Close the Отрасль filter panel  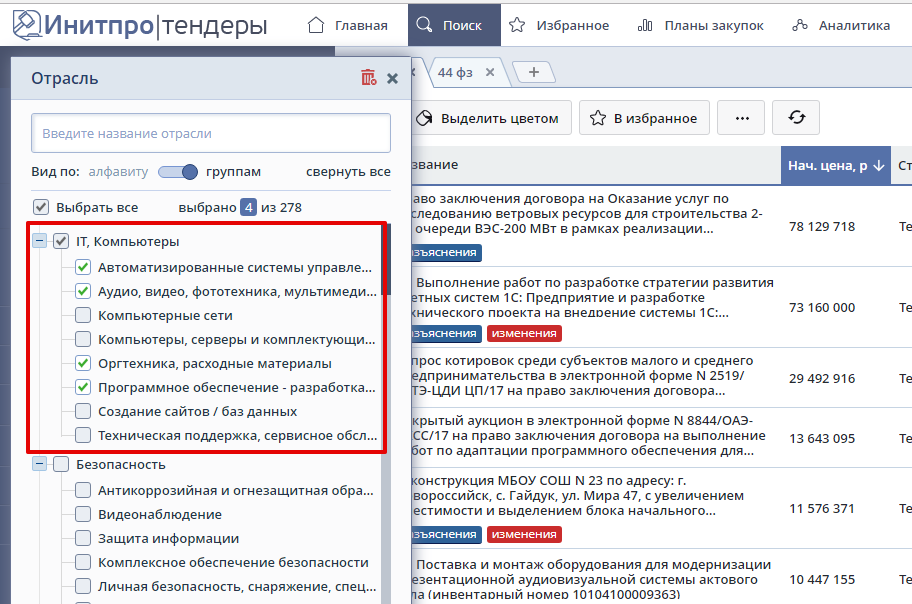(392, 78)
